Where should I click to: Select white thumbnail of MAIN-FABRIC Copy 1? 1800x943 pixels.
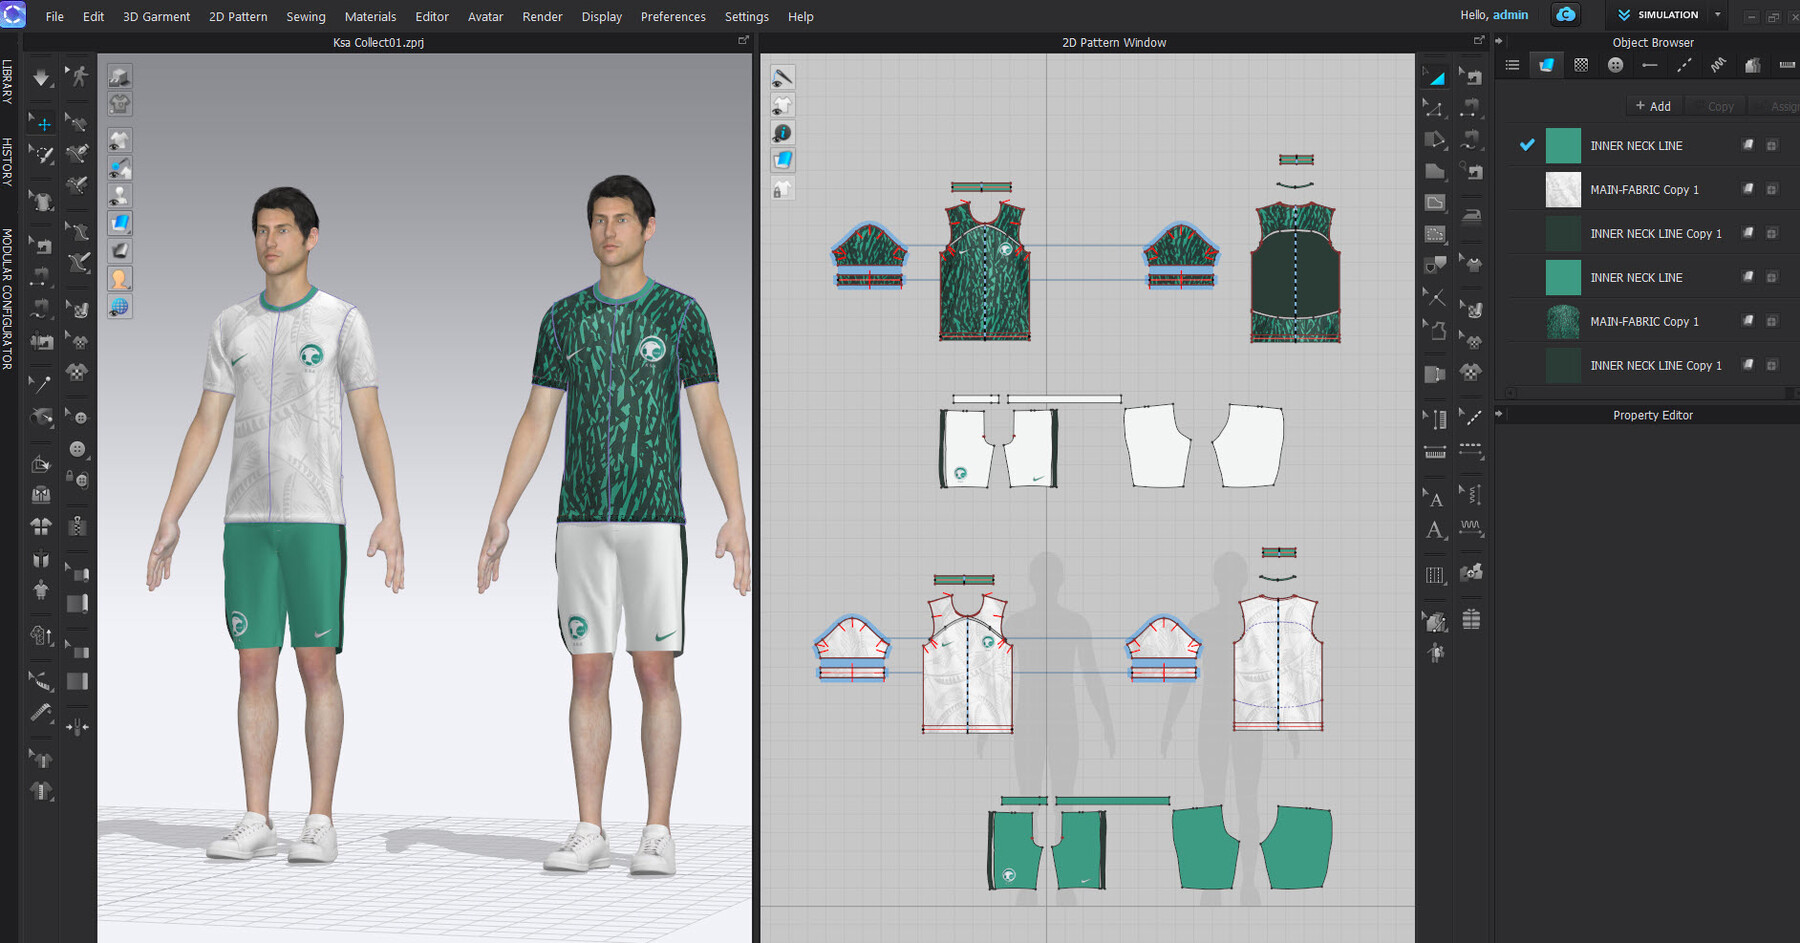coord(1563,189)
